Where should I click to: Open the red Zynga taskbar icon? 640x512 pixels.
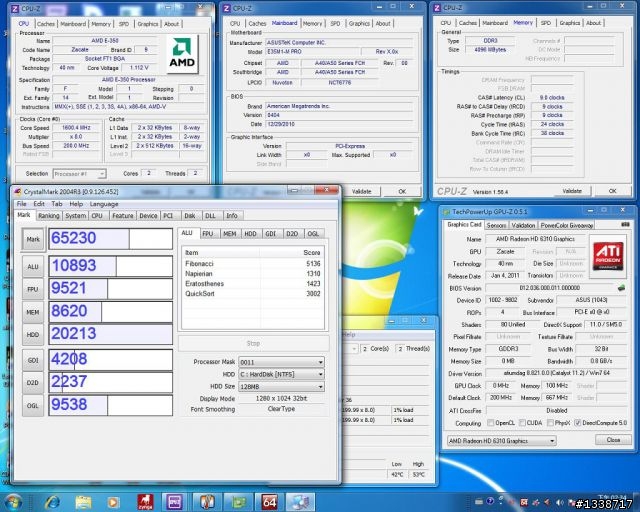pyautogui.click(x=145, y=502)
